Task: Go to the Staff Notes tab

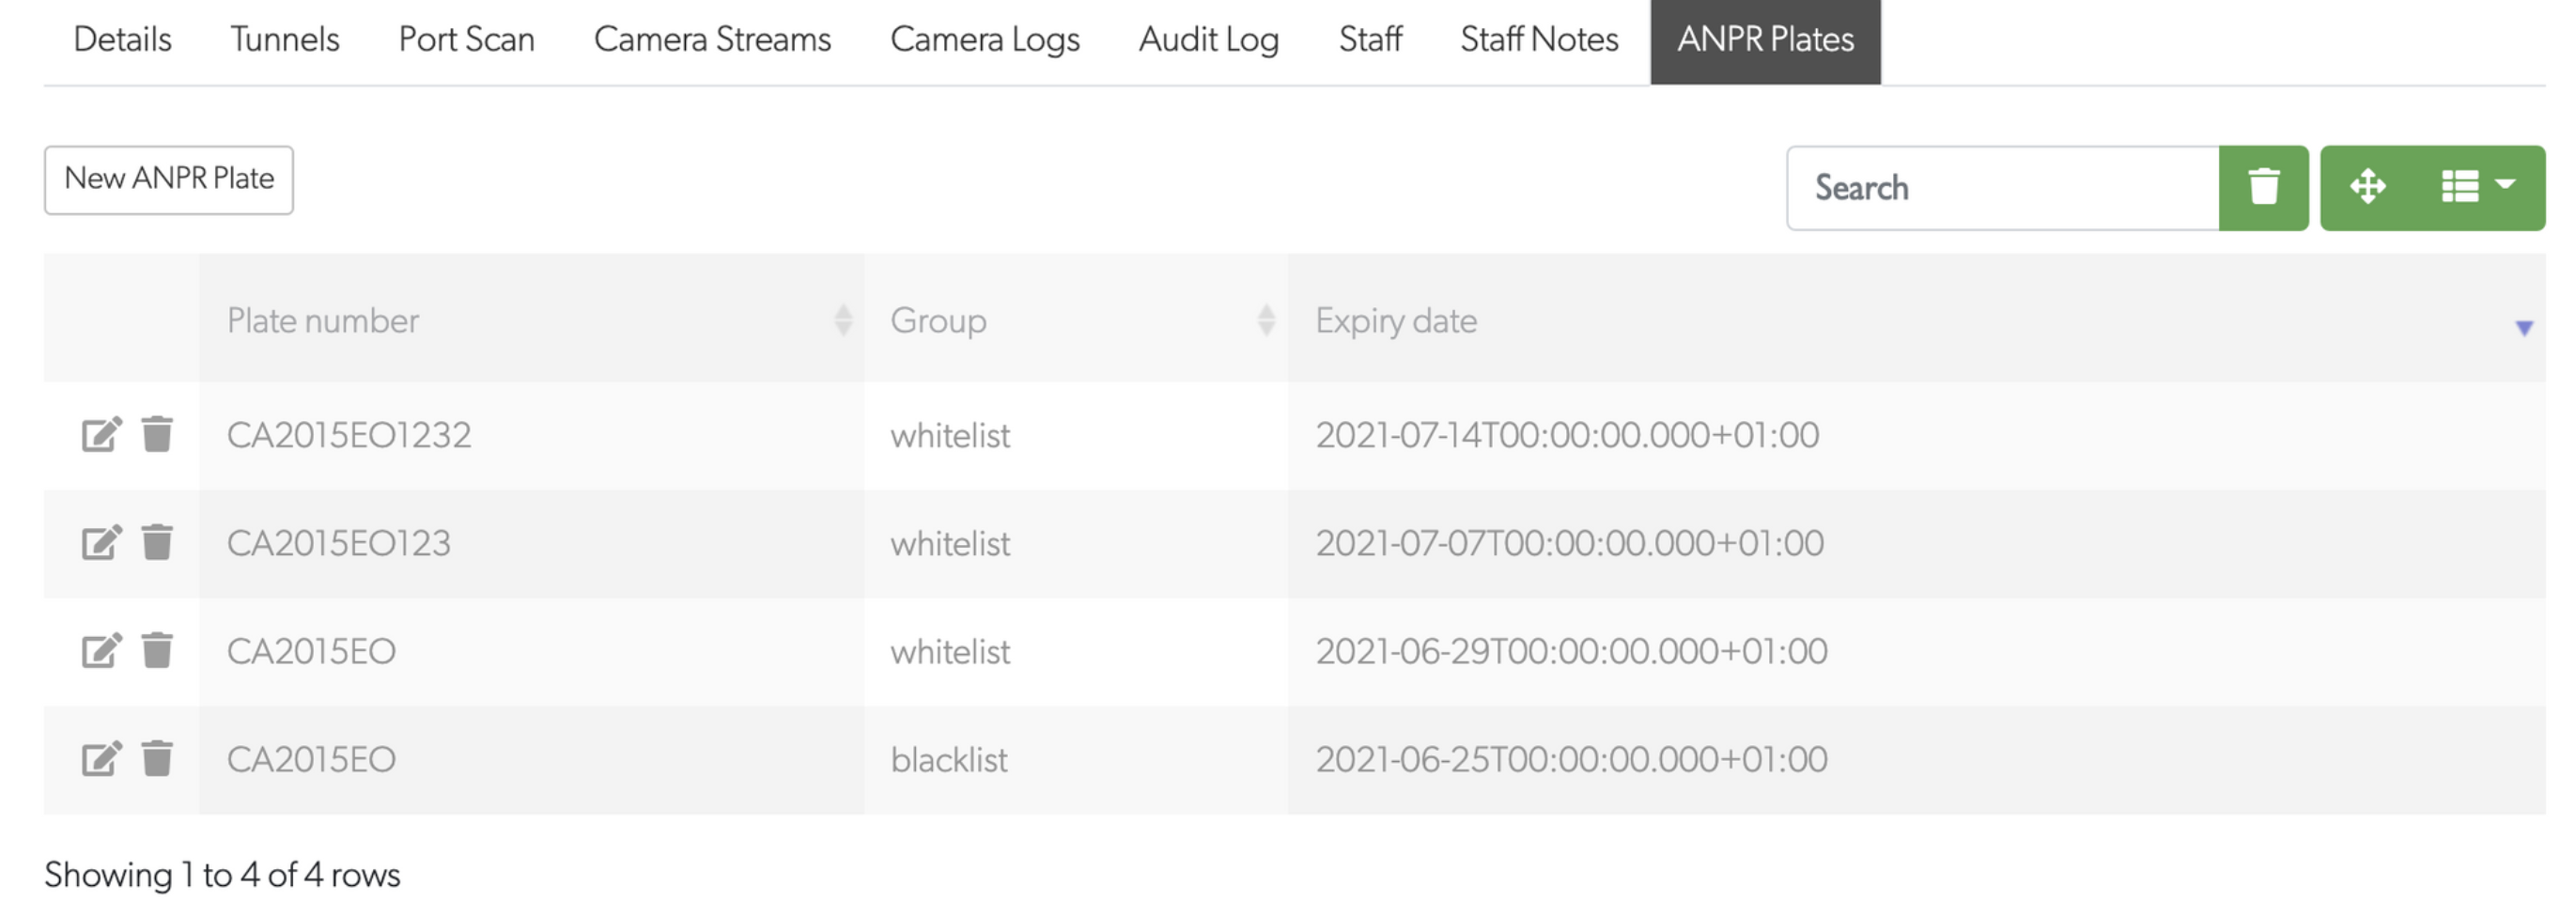Action: (1538, 40)
